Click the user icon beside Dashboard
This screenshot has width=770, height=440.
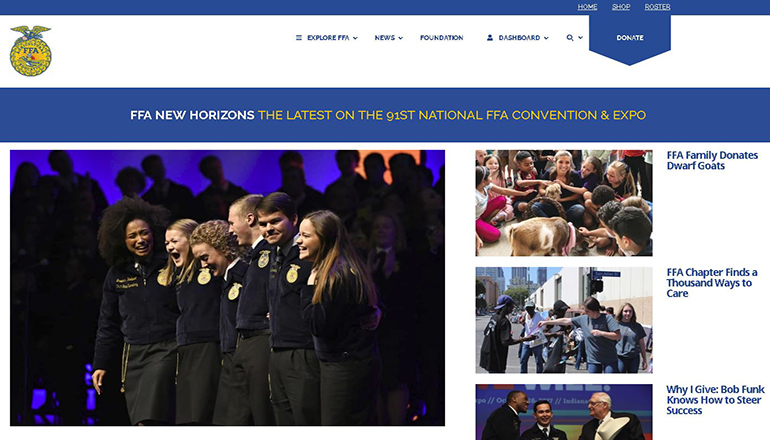click(x=490, y=38)
